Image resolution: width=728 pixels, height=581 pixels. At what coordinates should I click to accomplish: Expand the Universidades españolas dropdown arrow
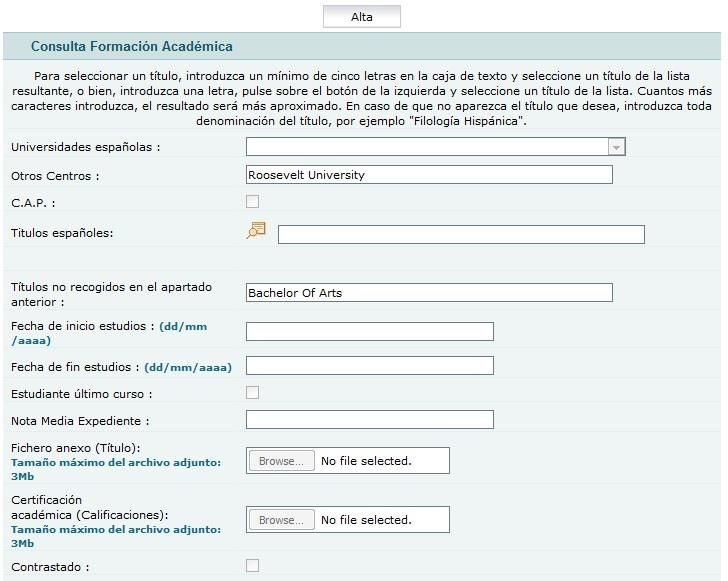click(616, 147)
